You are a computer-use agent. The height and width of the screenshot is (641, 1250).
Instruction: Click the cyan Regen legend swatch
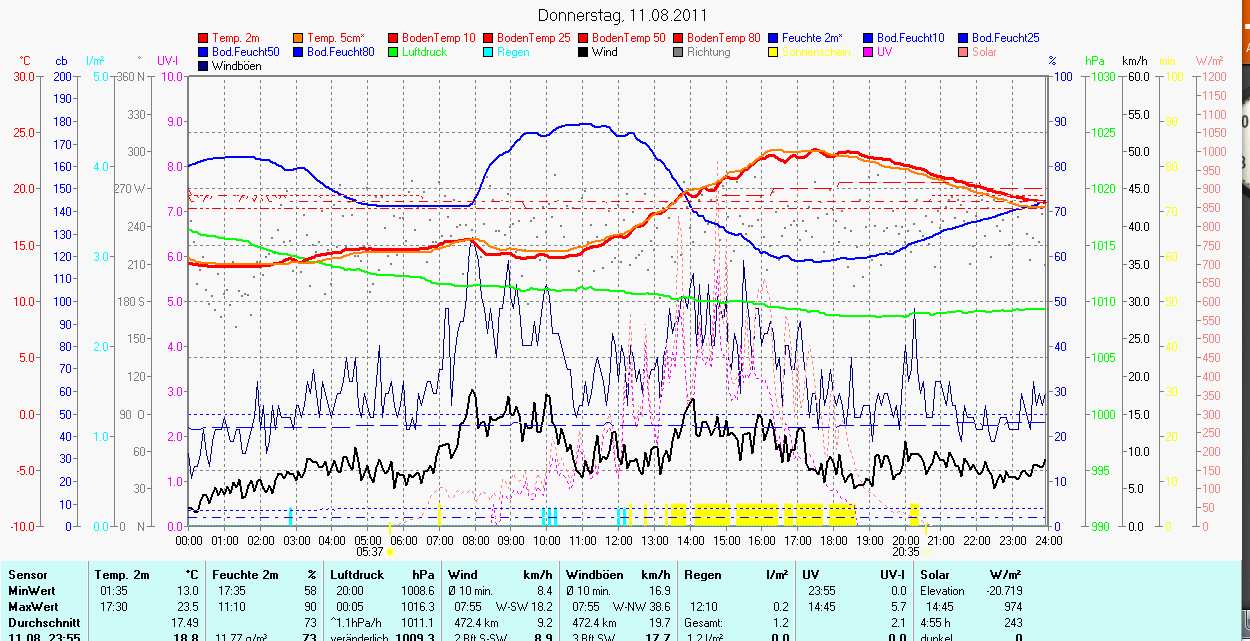click(x=488, y=51)
